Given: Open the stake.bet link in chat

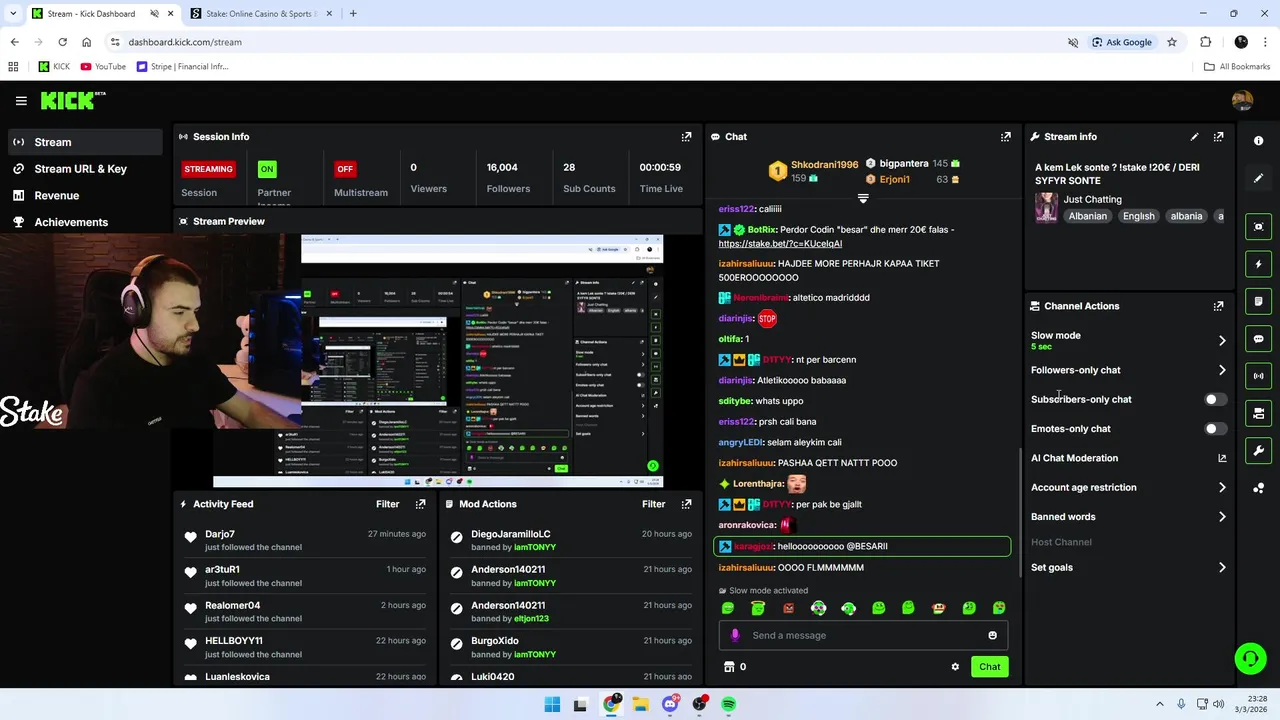Looking at the screenshot, I should click(x=780, y=244).
